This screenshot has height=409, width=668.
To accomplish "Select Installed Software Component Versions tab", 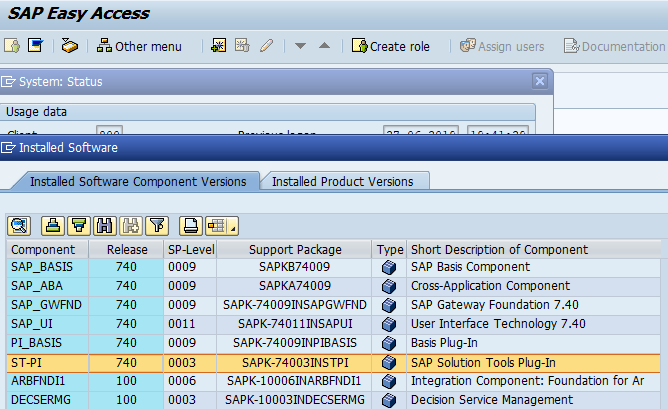I will coord(137,181).
